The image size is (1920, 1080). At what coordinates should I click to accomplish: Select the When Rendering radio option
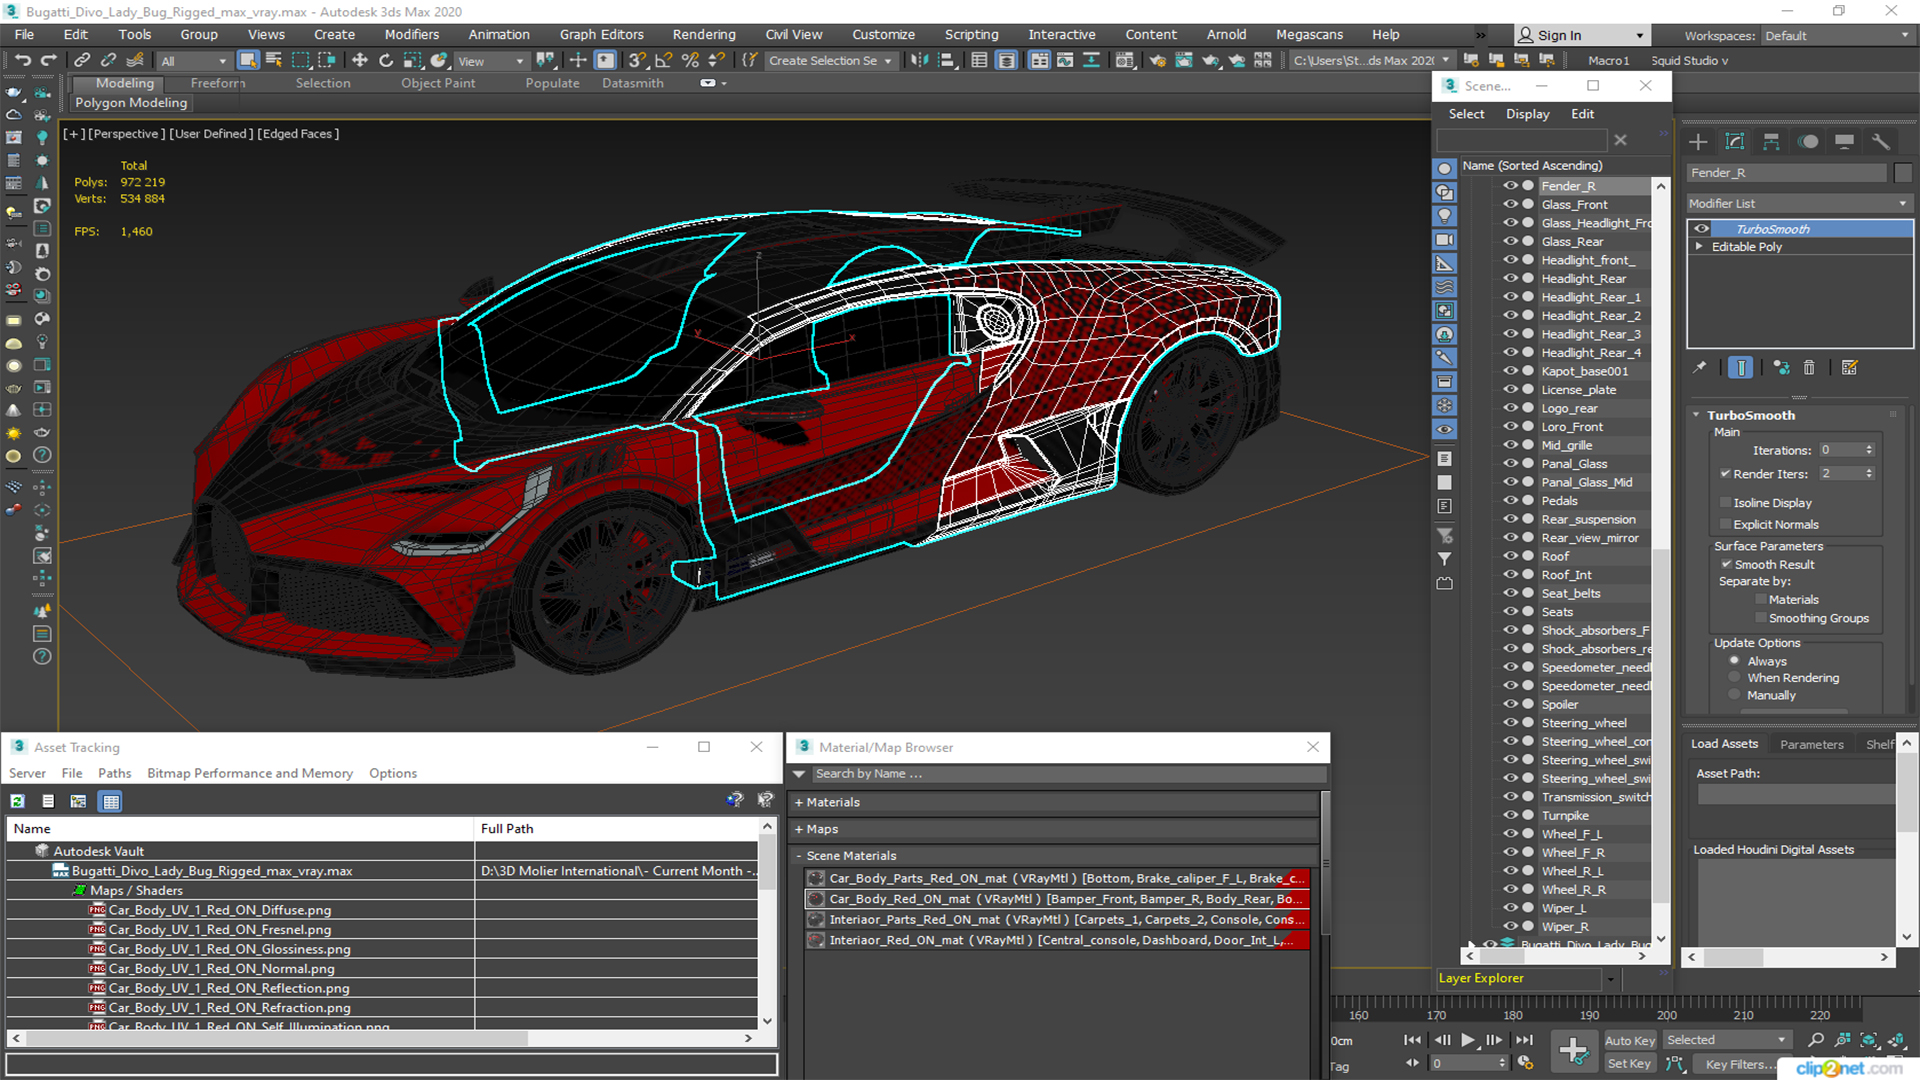pos(1734,678)
